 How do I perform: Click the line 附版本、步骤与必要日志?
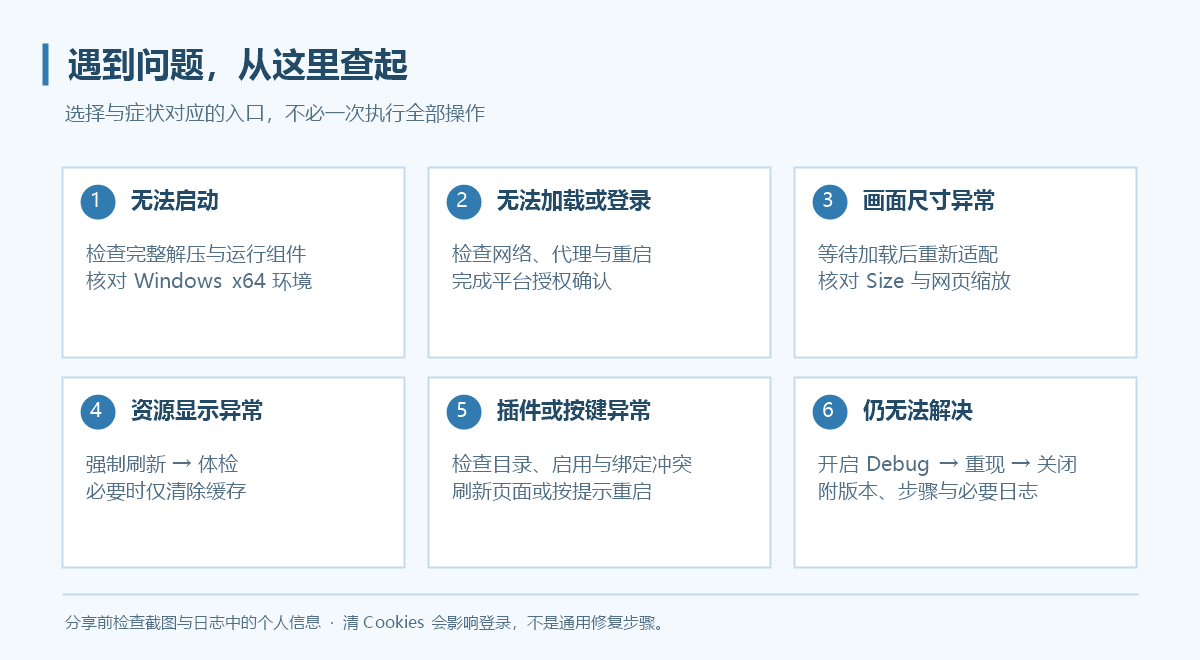[928, 491]
